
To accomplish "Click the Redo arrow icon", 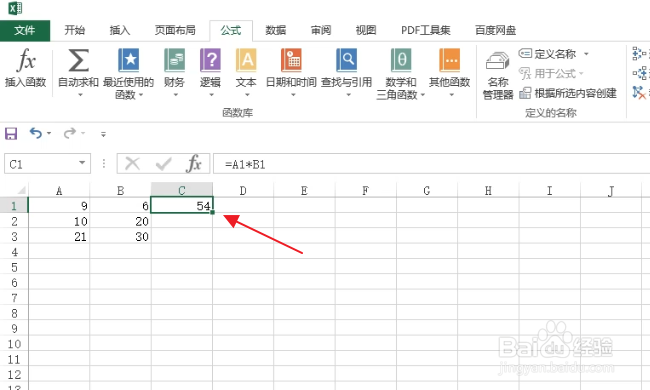I will pyautogui.click(x=70, y=133).
